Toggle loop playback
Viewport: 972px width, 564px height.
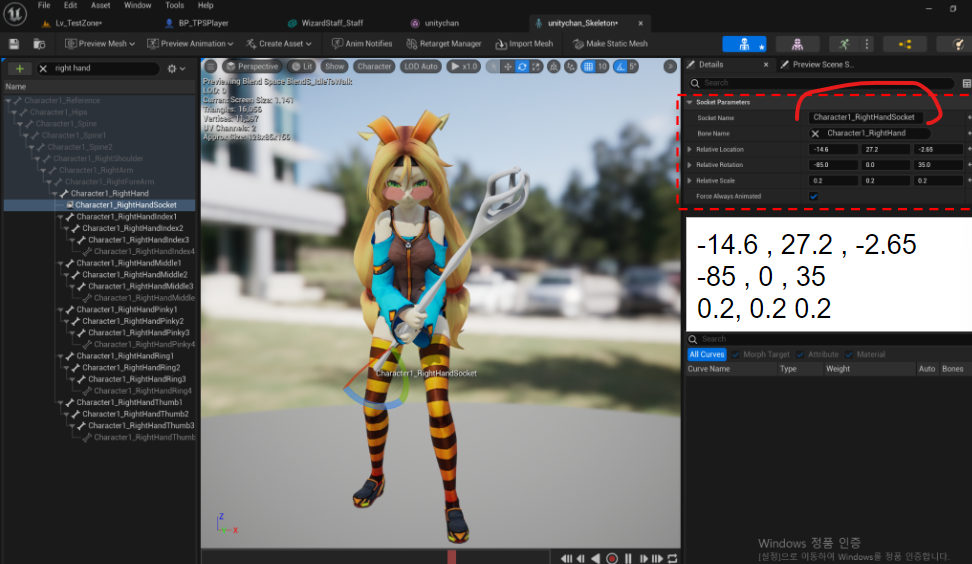point(673,558)
